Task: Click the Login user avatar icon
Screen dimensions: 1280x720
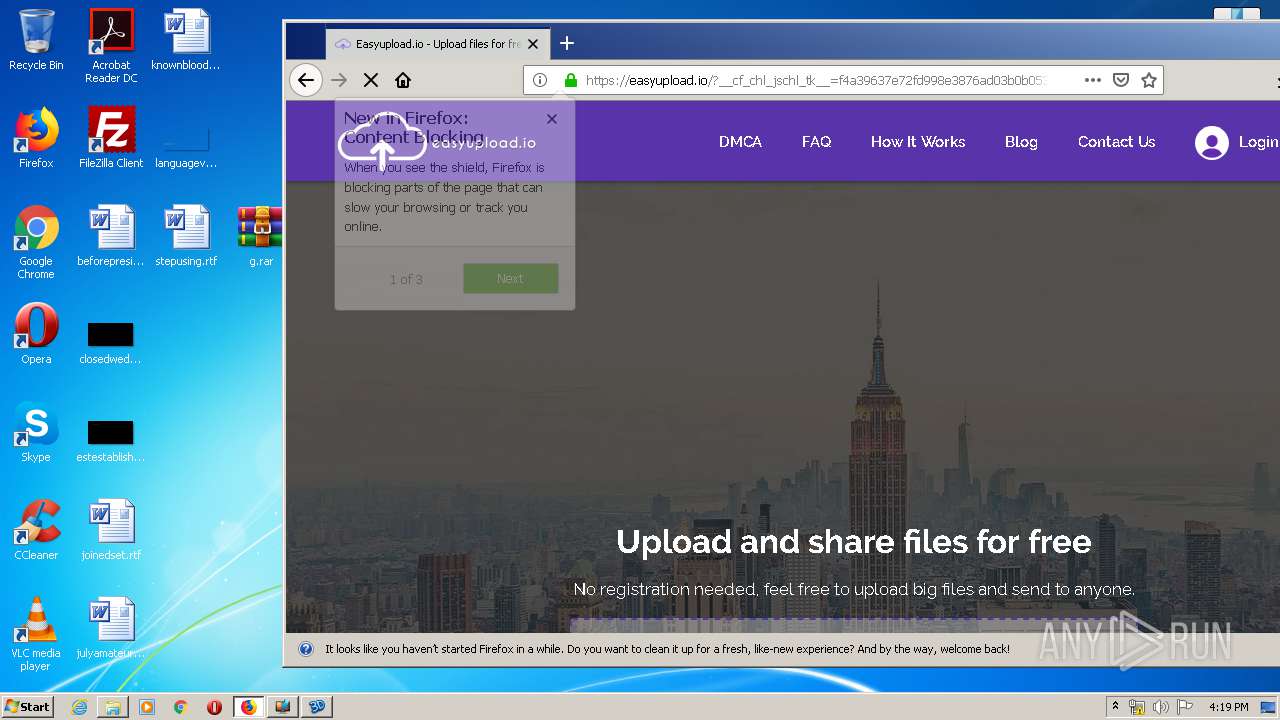Action: [x=1211, y=143]
